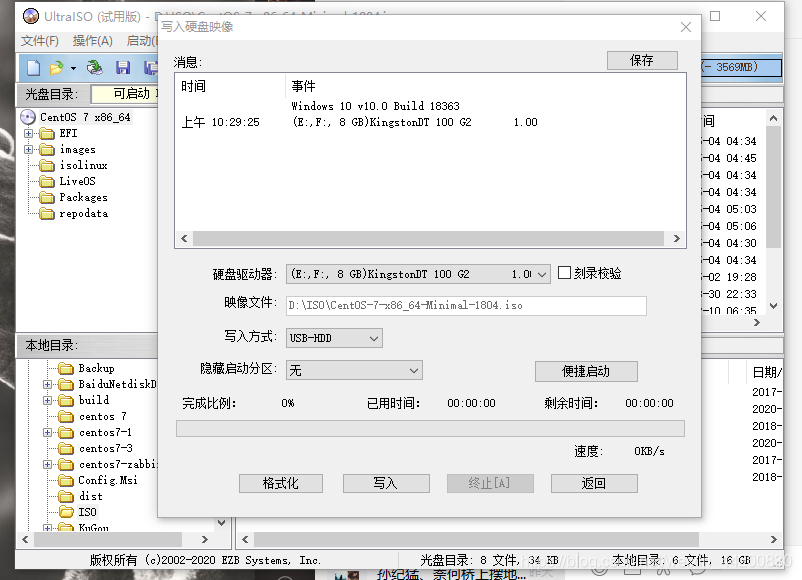Click the build folder icon
The width and height of the screenshot is (802, 580).
pos(66,400)
